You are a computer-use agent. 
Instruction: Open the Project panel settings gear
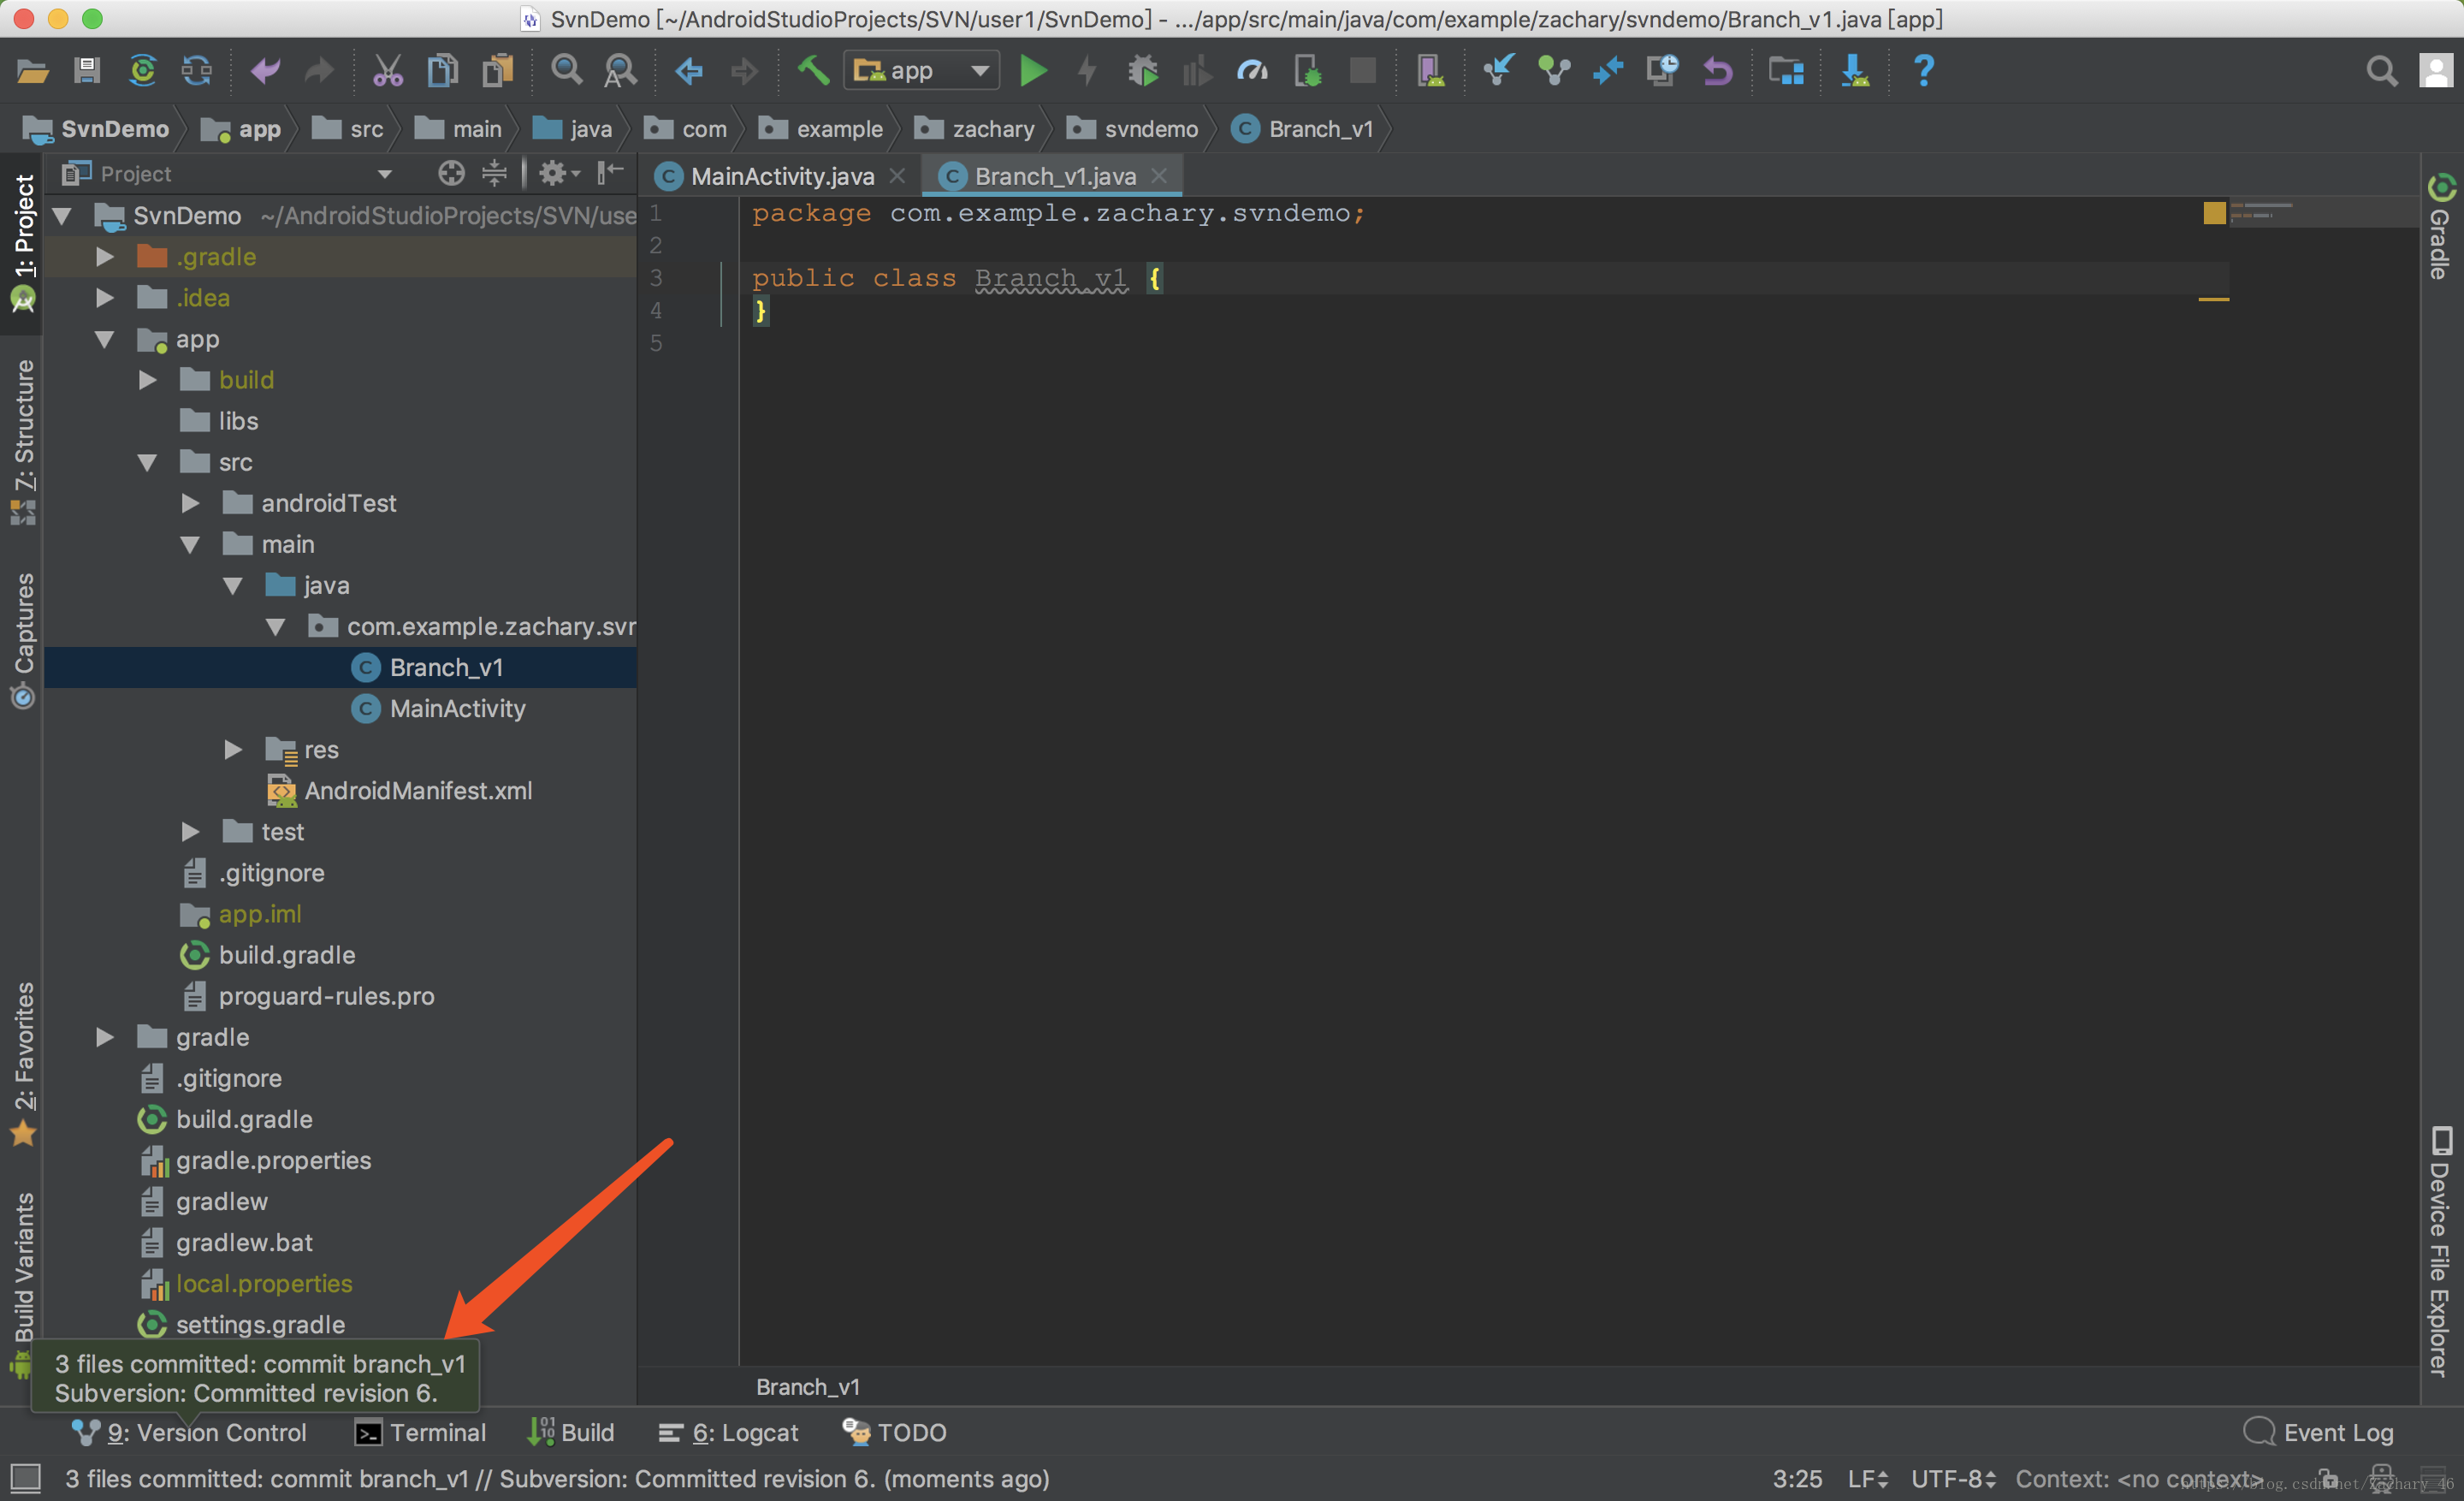click(559, 174)
